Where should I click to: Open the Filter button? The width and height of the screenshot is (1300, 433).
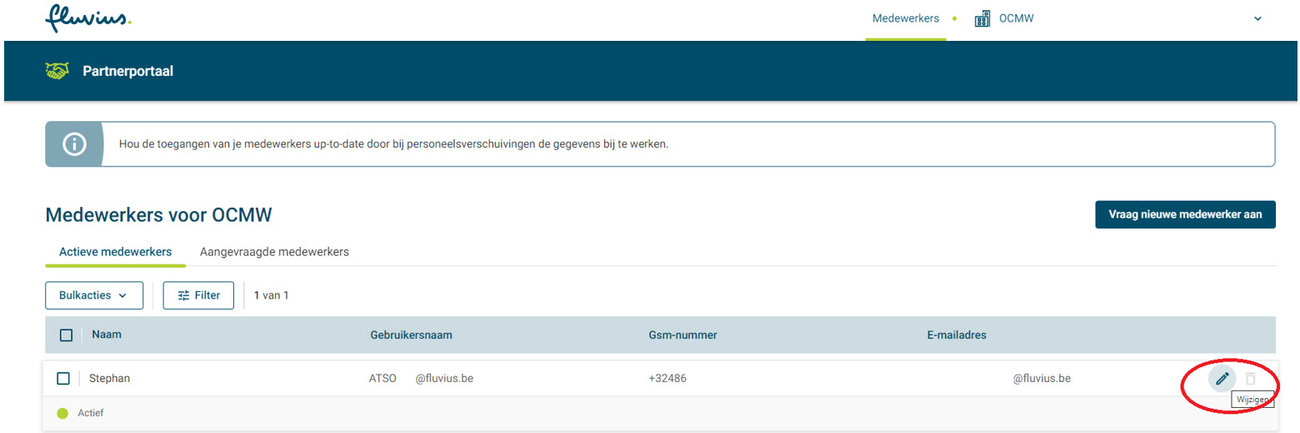(x=198, y=295)
